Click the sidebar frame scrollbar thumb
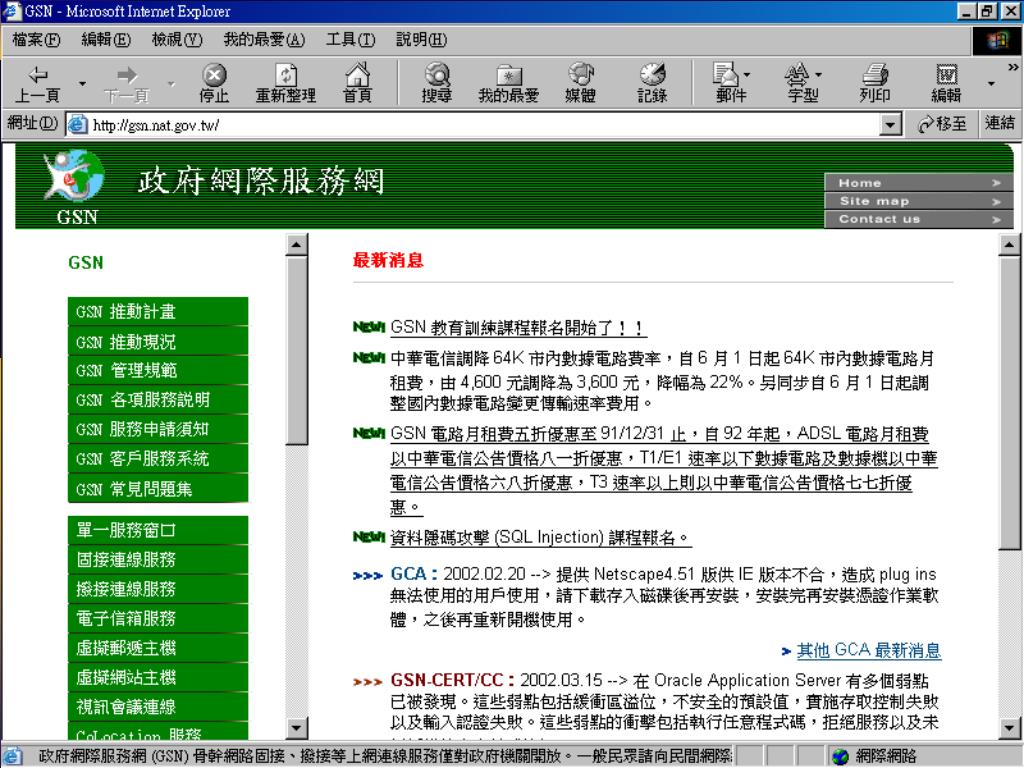Screen dimensions: 1024x768 (x=296, y=351)
